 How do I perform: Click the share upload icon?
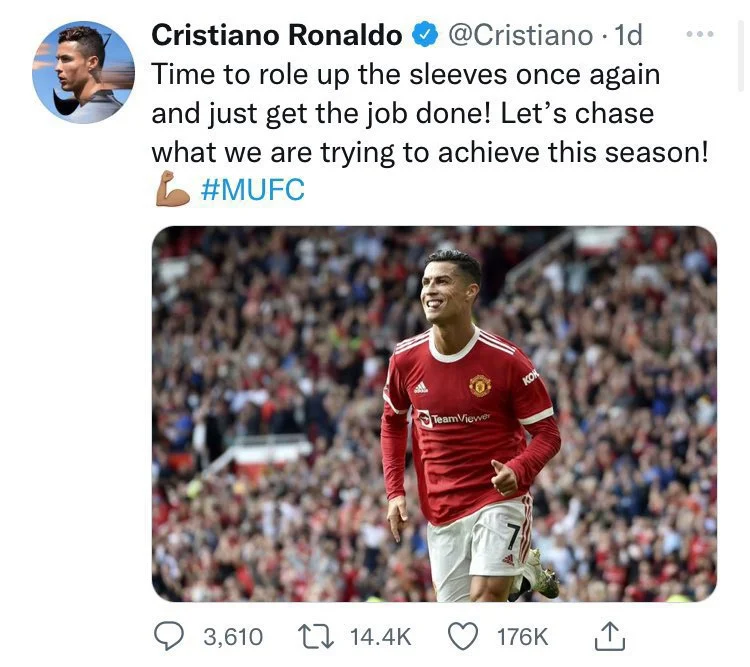(x=610, y=636)
